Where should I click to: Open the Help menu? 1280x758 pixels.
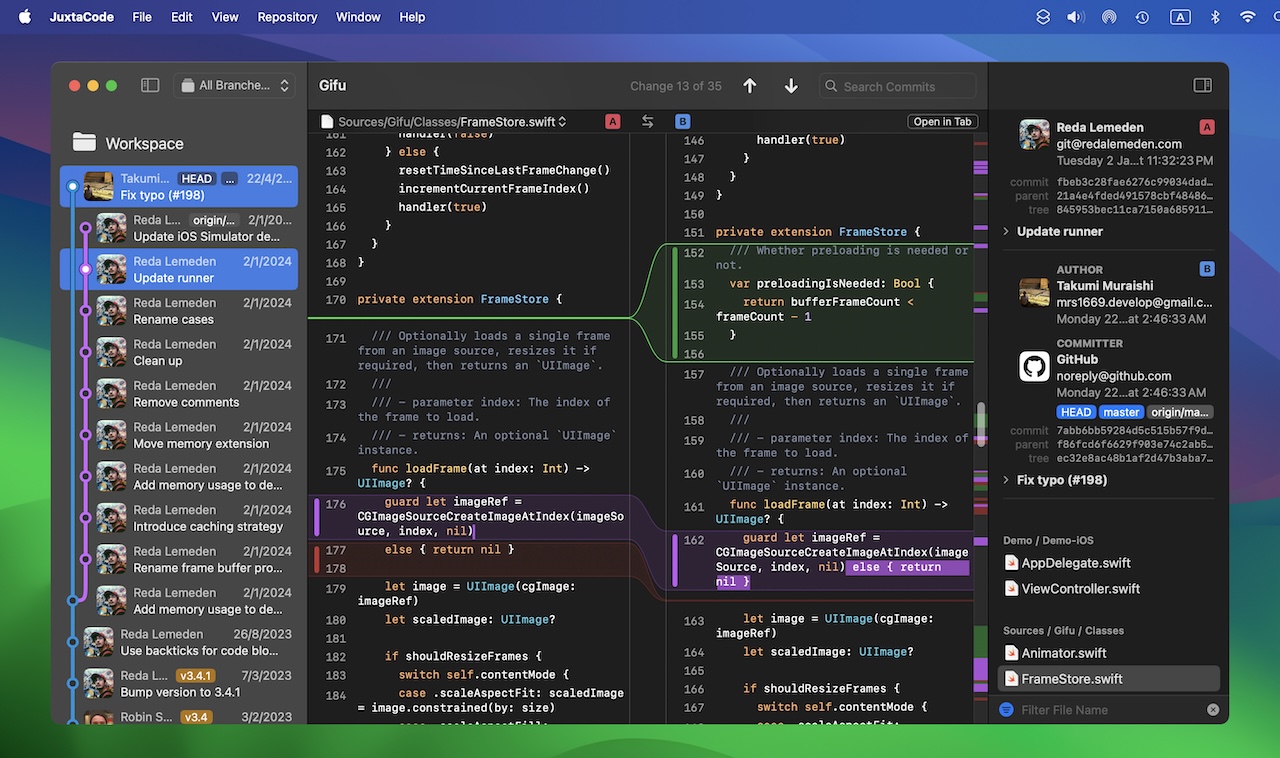click(412, 17)
